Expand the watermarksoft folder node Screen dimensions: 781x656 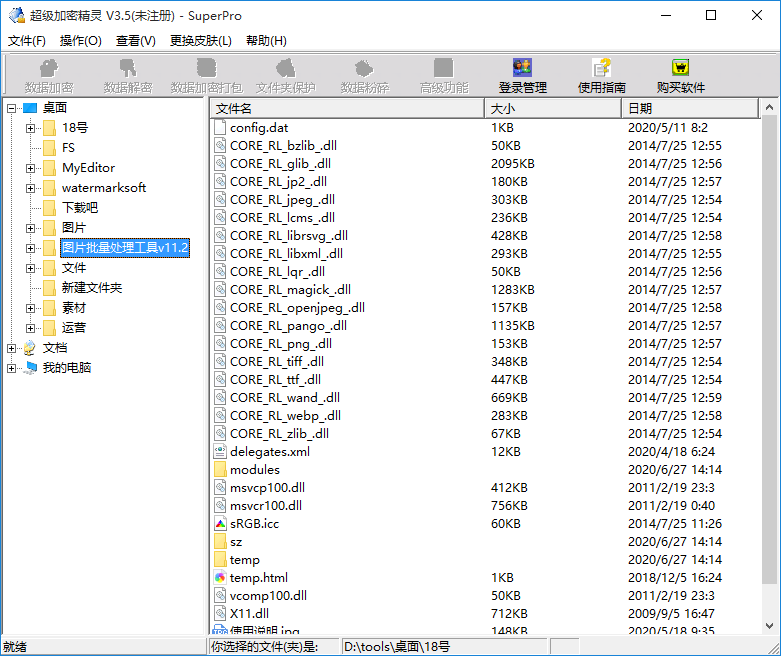30,188
